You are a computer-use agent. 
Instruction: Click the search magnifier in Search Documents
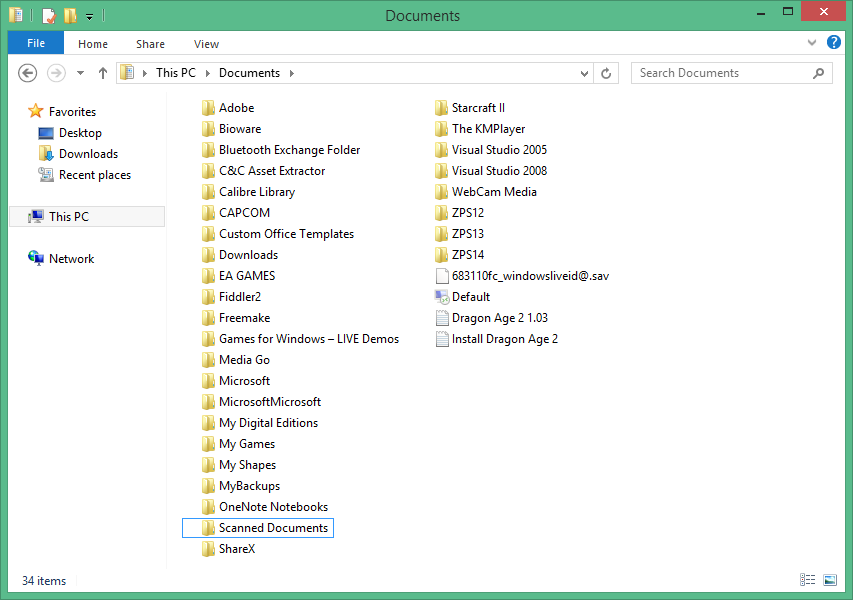point(818,73)
